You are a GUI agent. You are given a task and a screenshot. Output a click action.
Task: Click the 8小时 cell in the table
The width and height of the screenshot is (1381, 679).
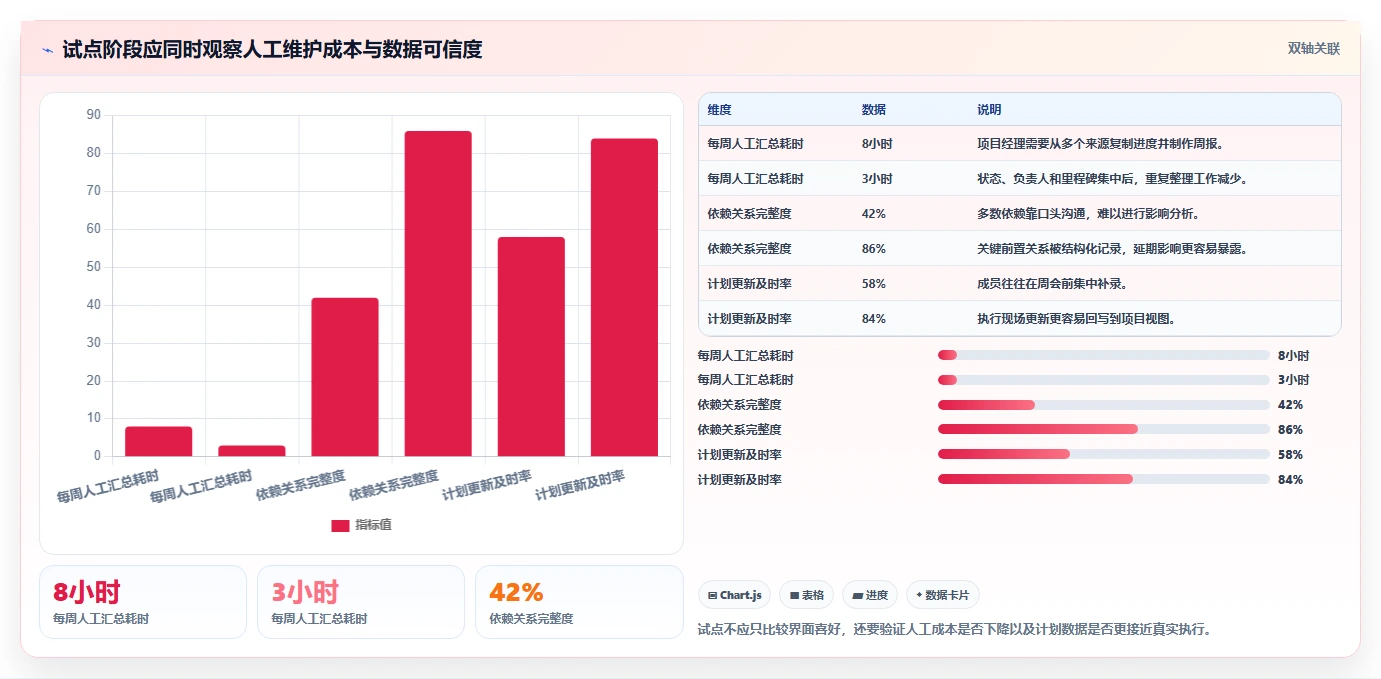877,144
